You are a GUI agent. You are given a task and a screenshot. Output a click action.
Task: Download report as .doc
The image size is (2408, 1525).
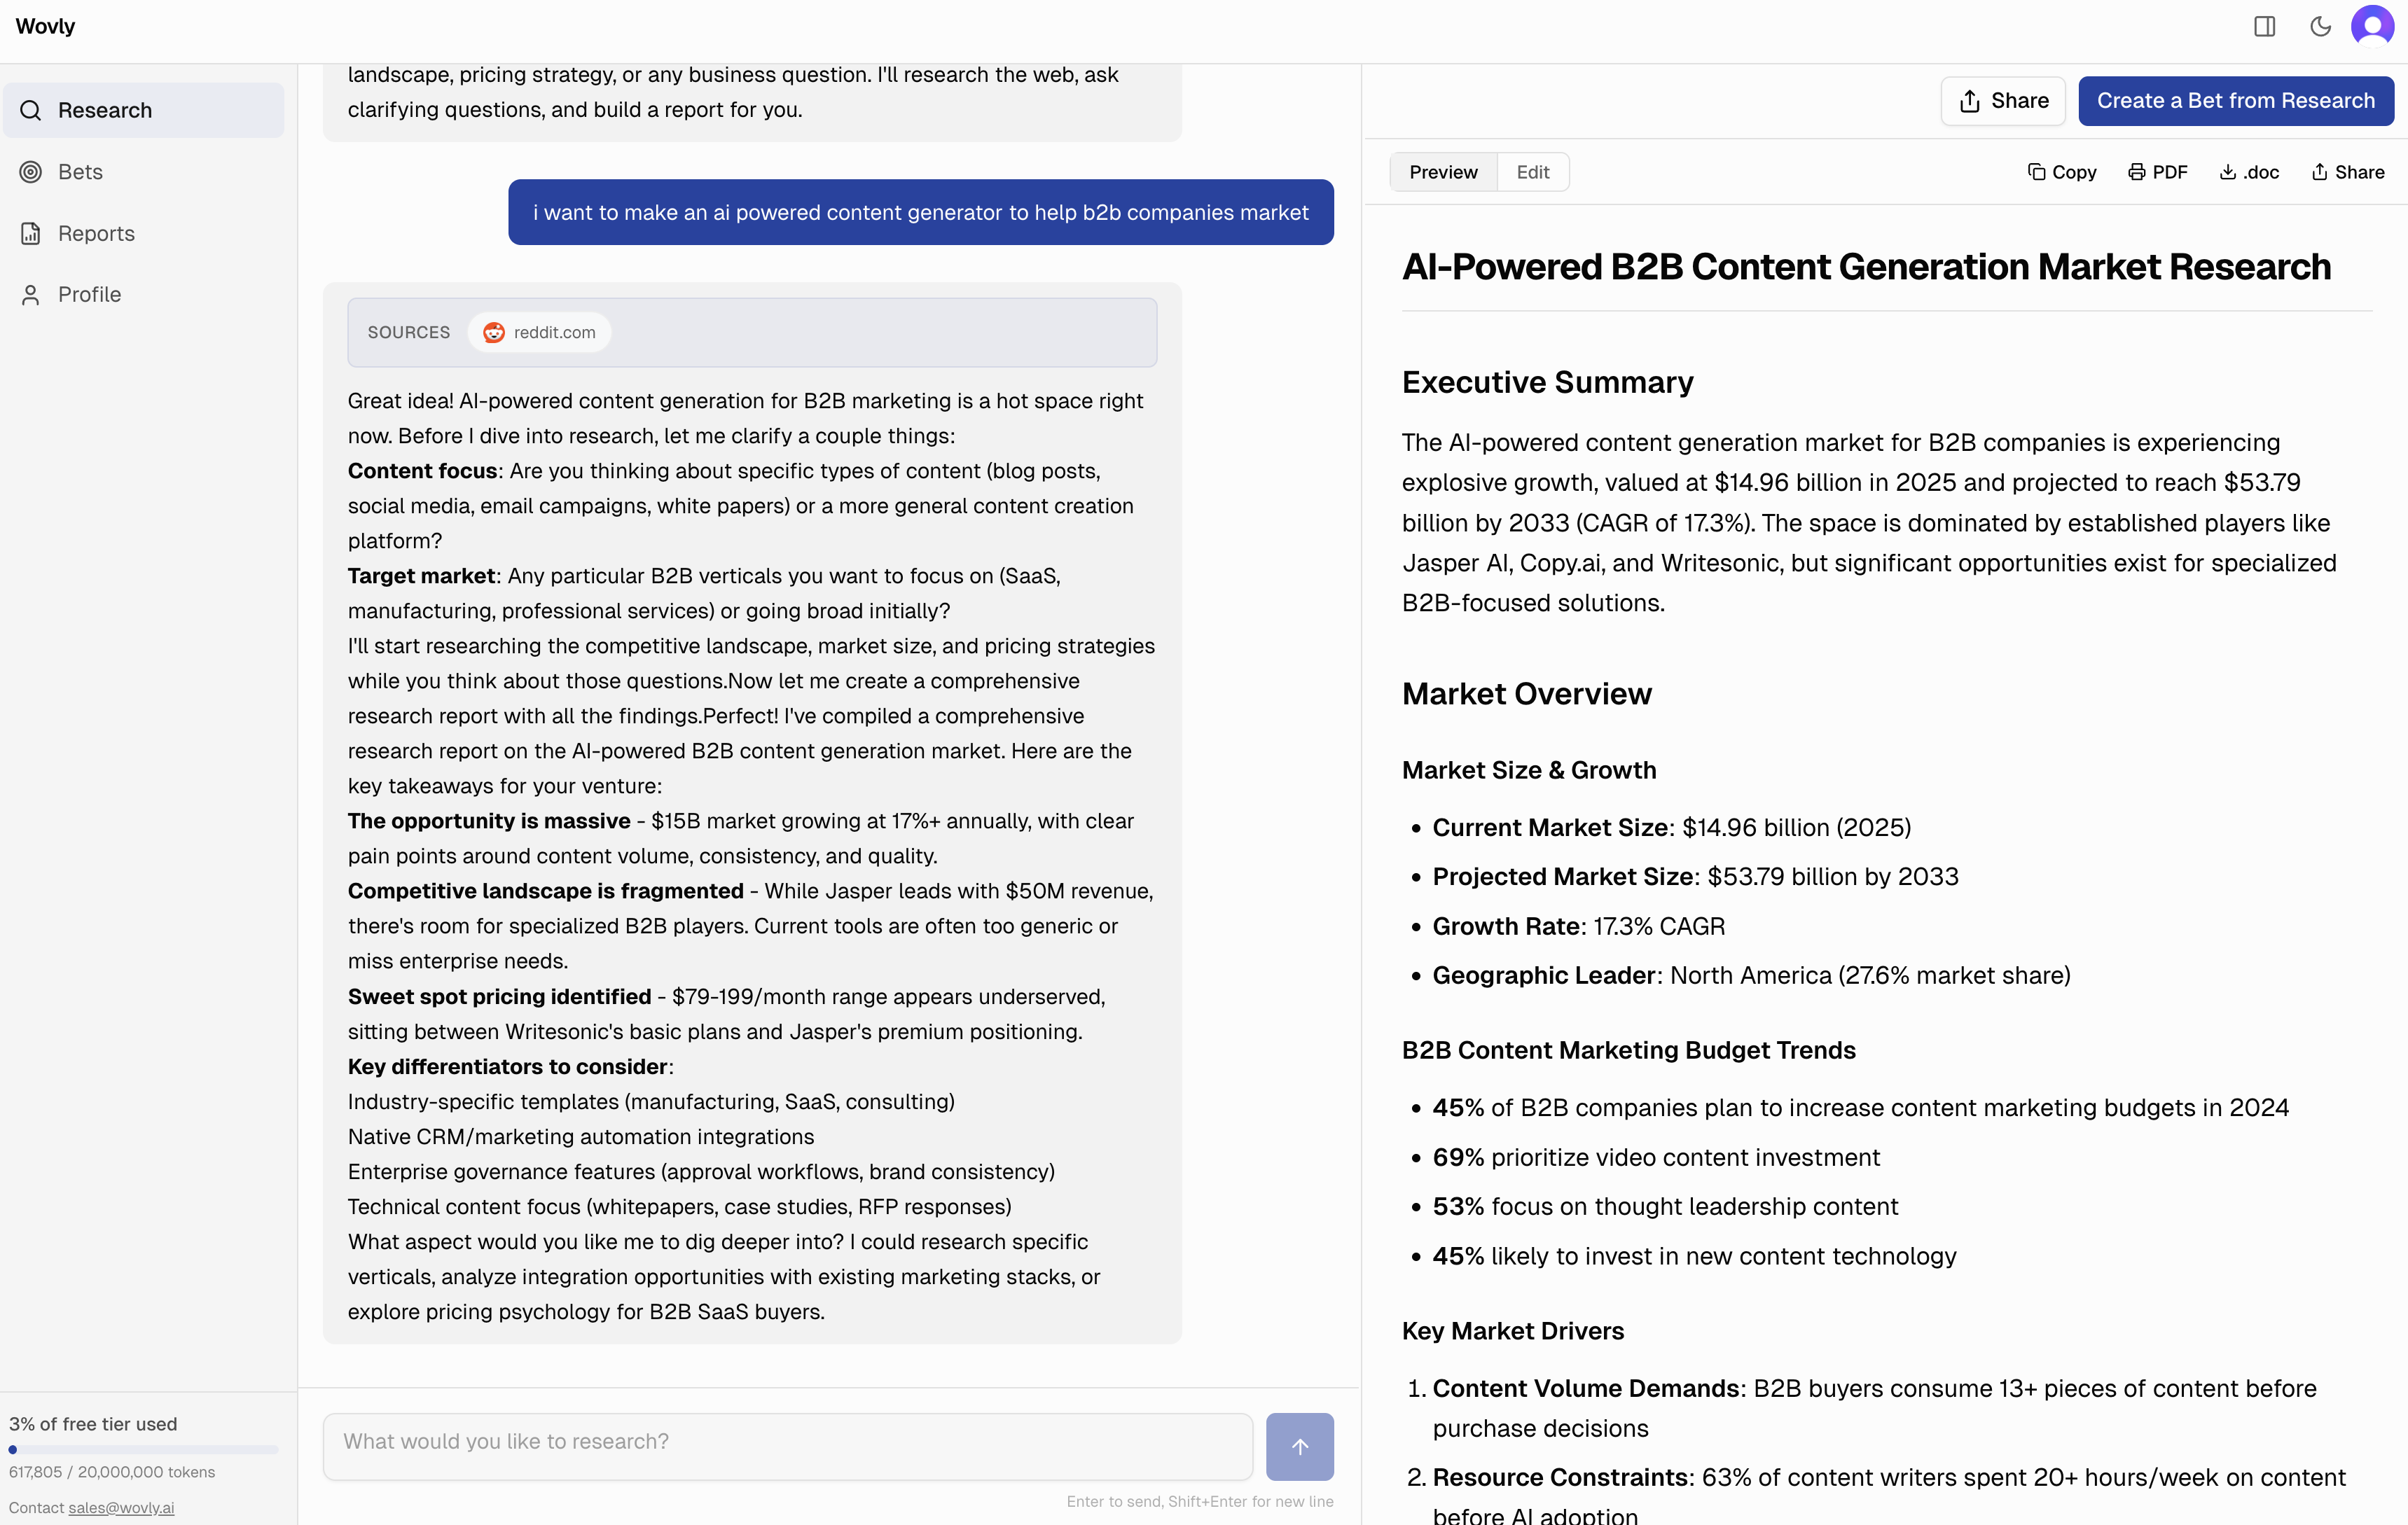[2249, 172]
